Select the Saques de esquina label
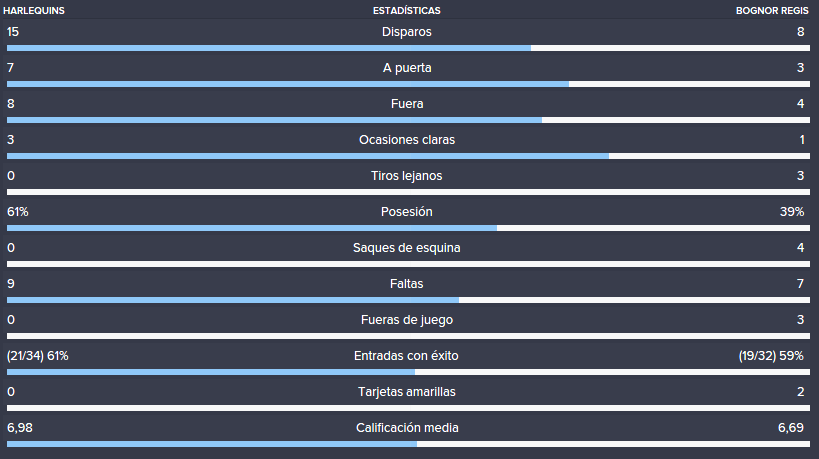The height and width of the screenshot is (459, 819). coord(406,248)
